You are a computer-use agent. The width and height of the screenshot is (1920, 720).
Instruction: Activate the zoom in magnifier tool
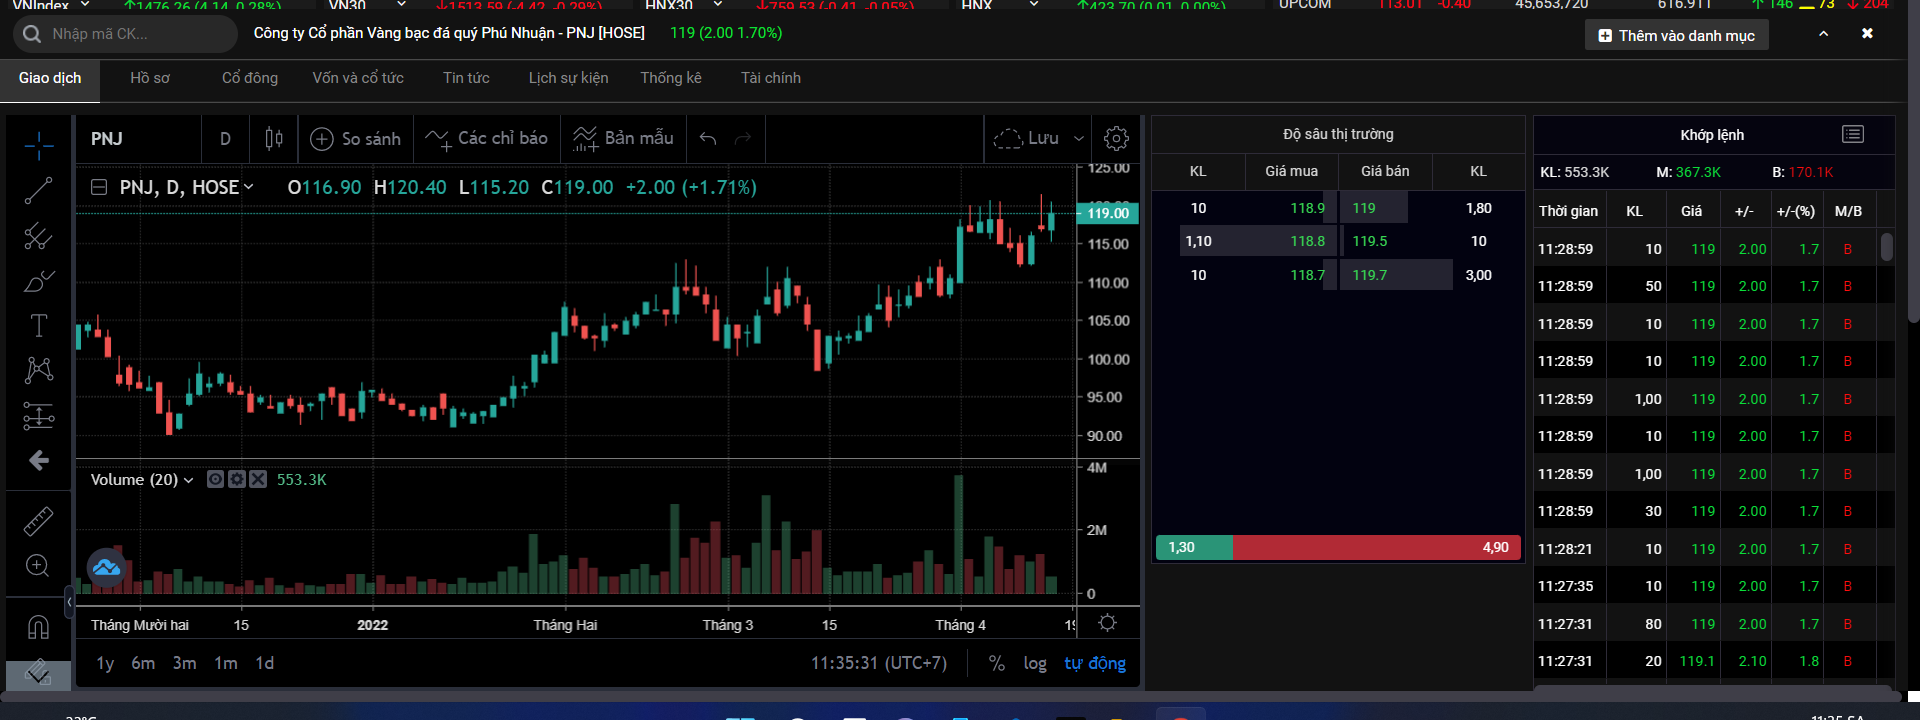pos(38,566)
